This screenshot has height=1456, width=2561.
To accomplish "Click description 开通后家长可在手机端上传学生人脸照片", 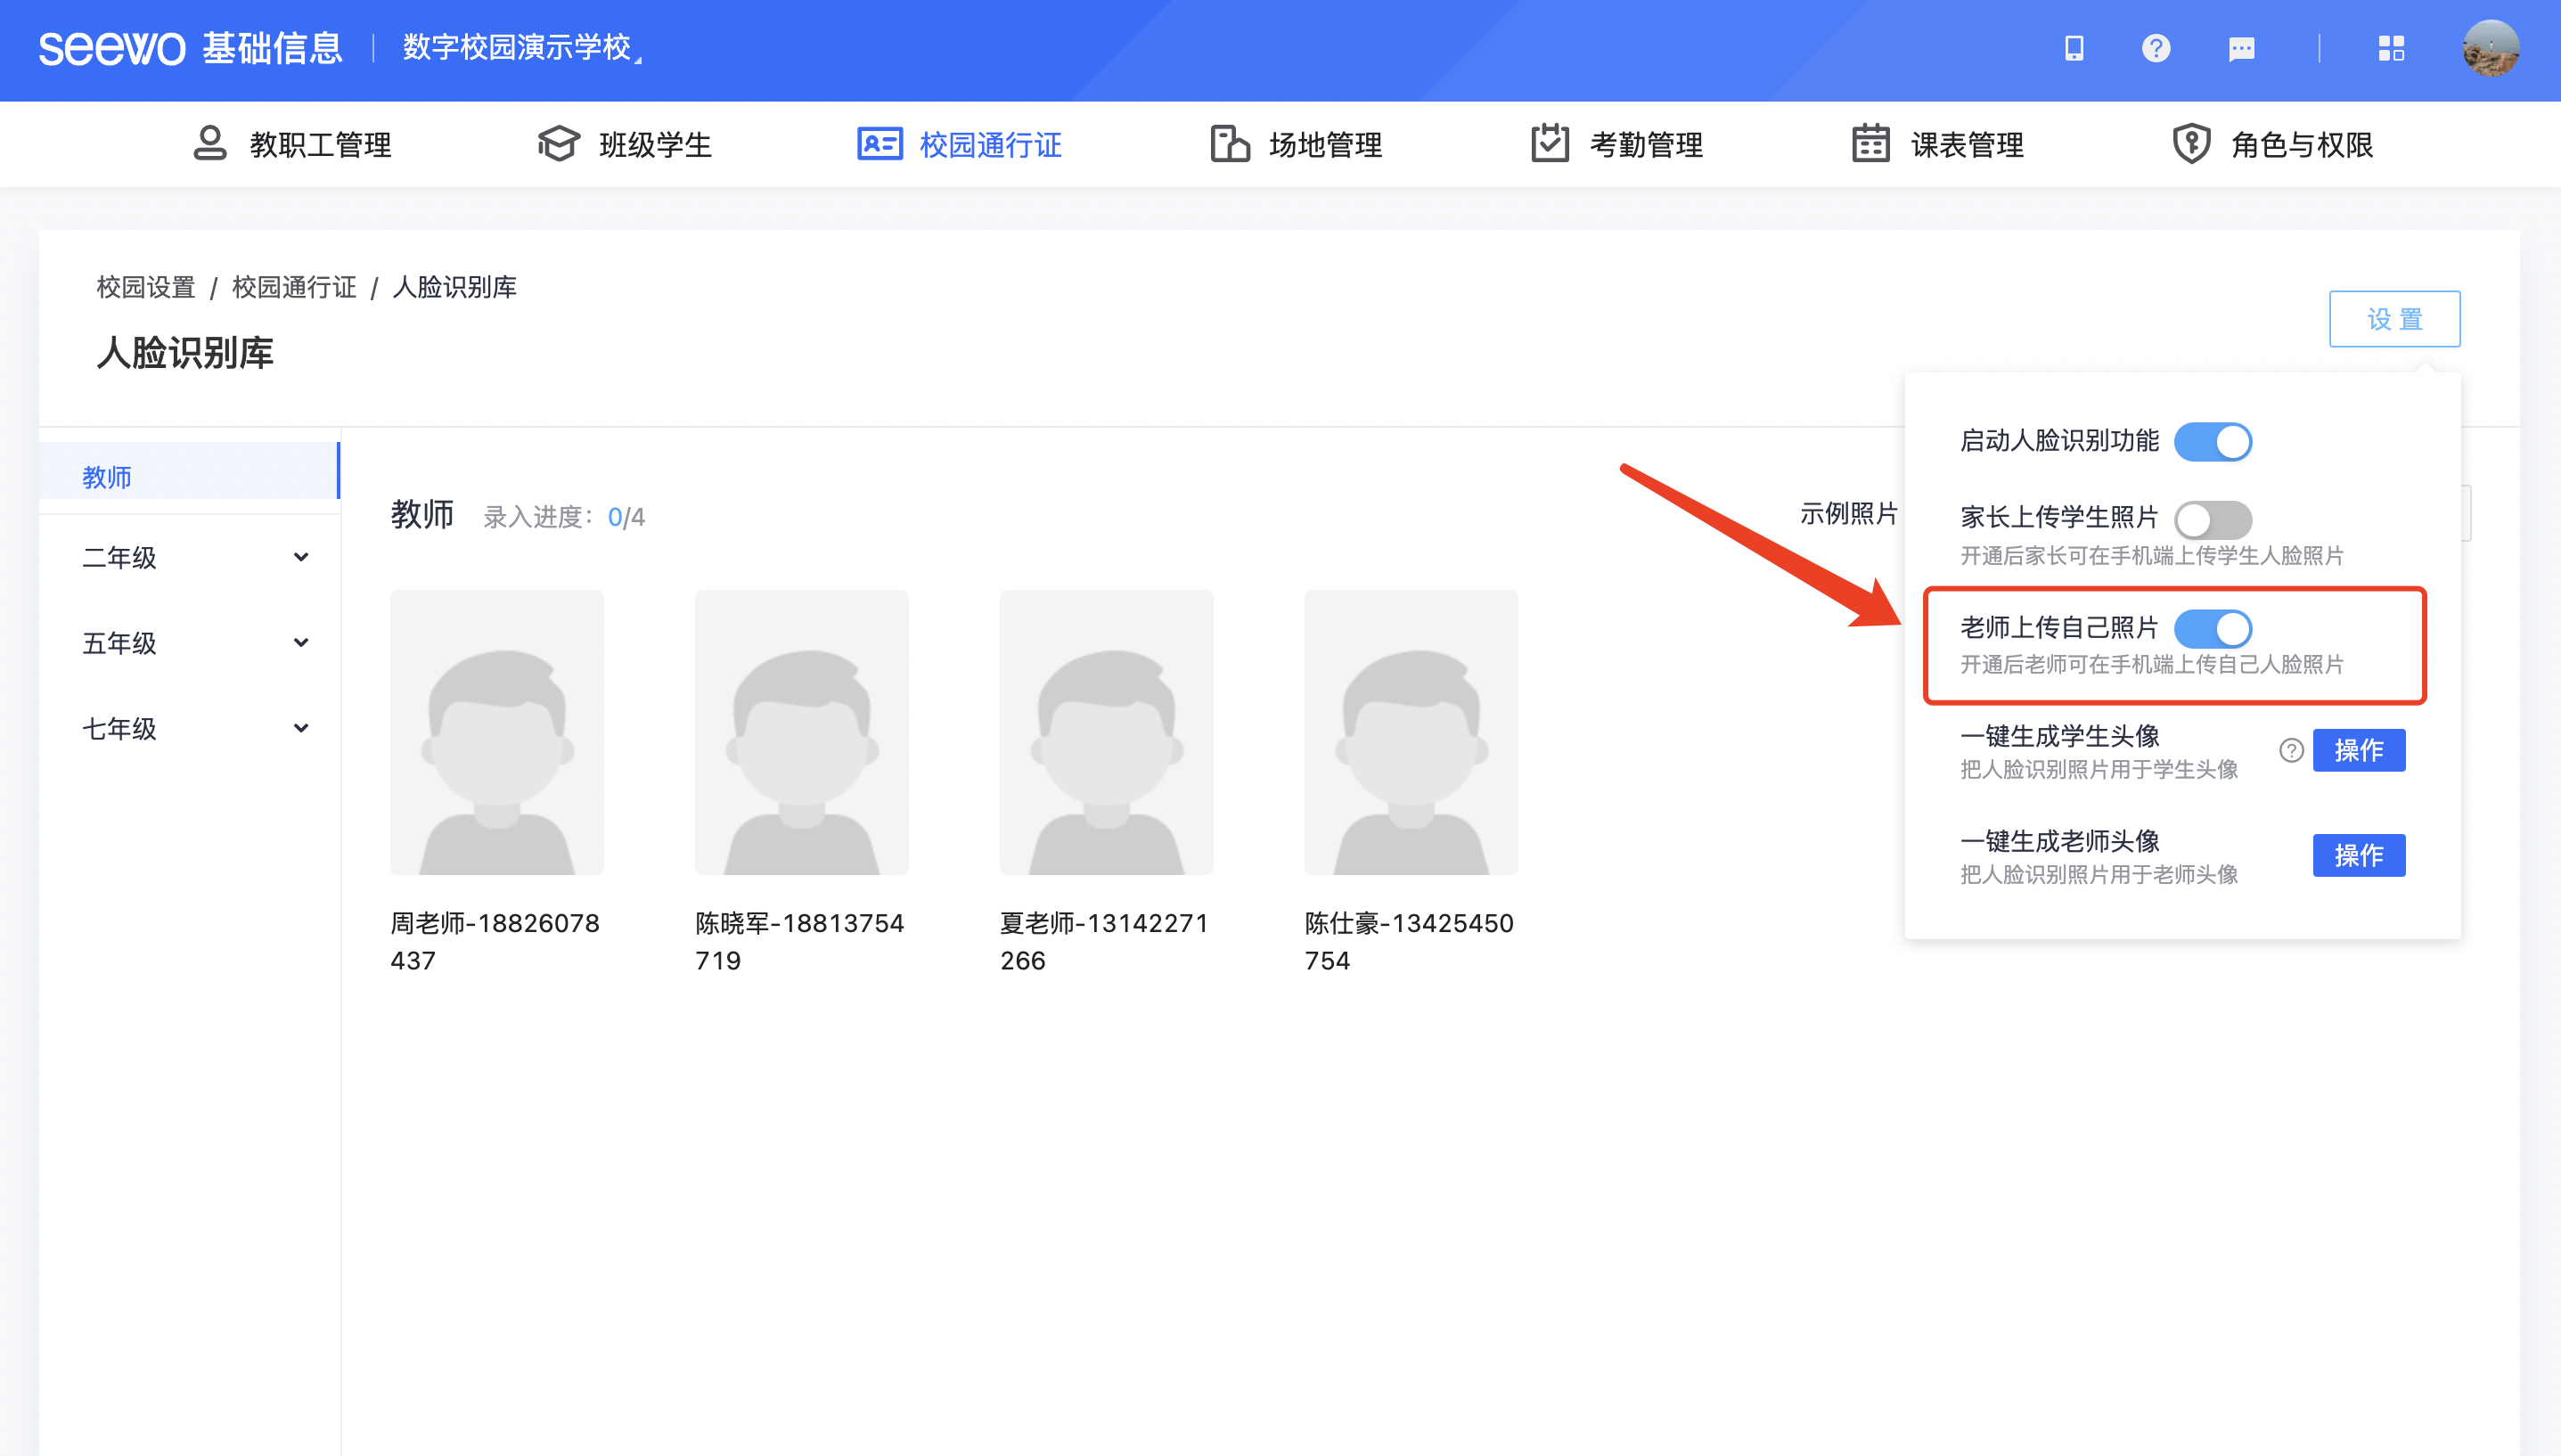I will [2152, 556].
